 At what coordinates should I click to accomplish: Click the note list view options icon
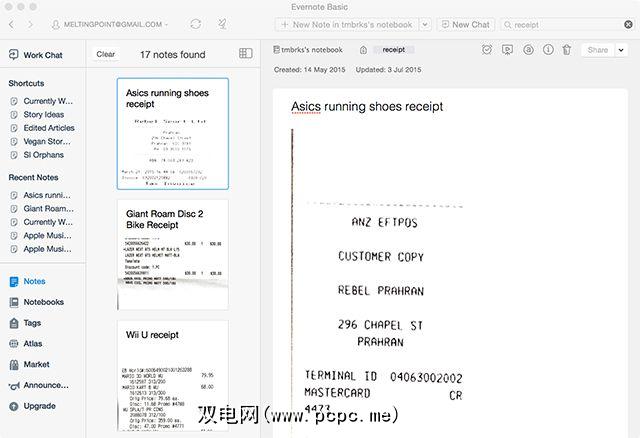tap(246, 53)
